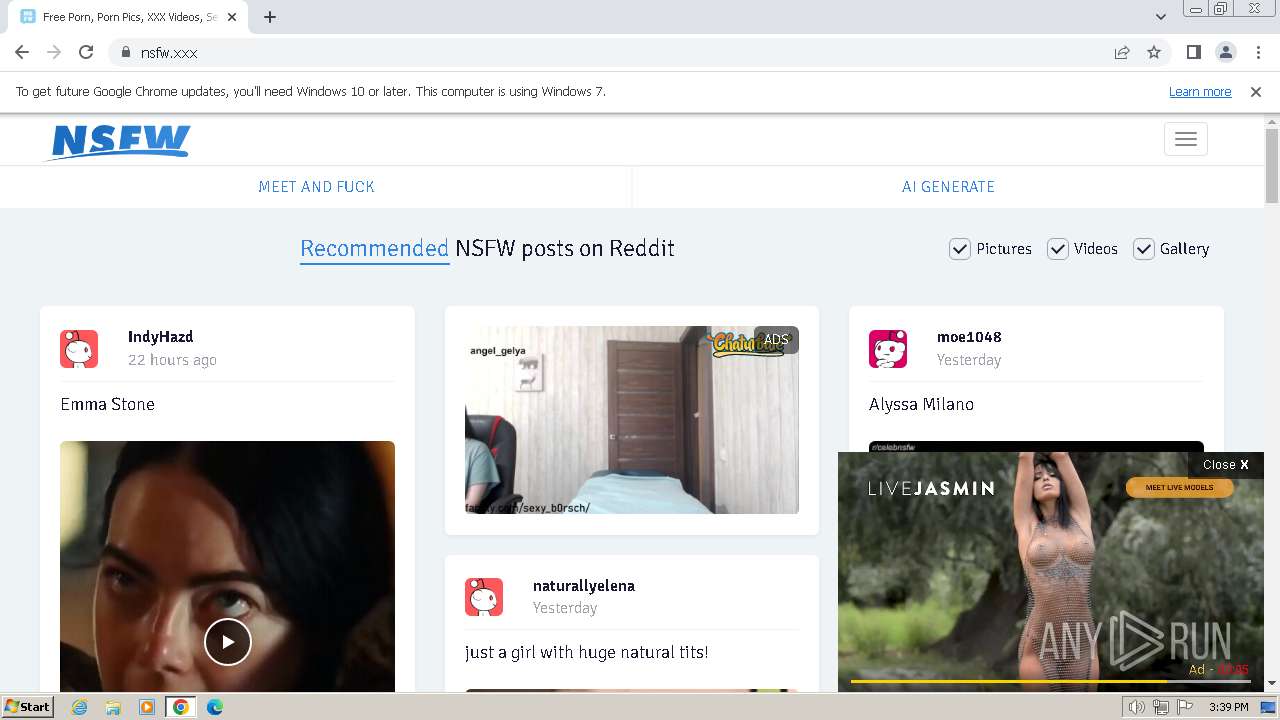Viewport: 1280px width, 720px height.
Task: Click the Yesterday timestamp under moe1048
Action: [969, 360]
